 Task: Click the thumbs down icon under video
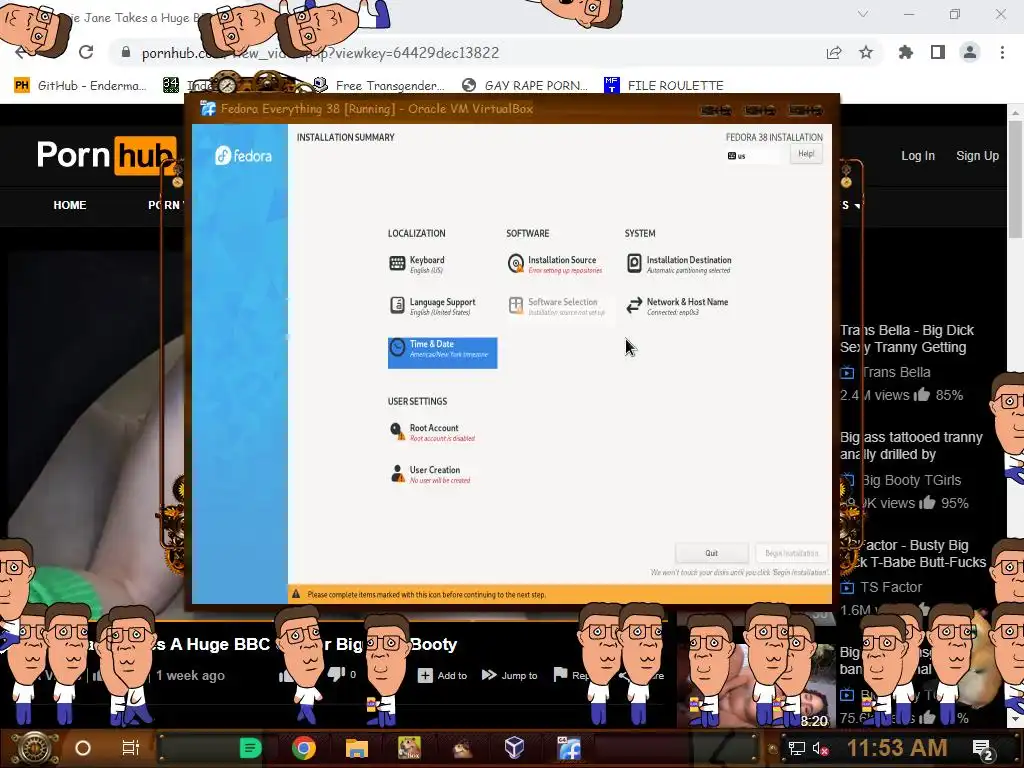(x=336, y=675)
